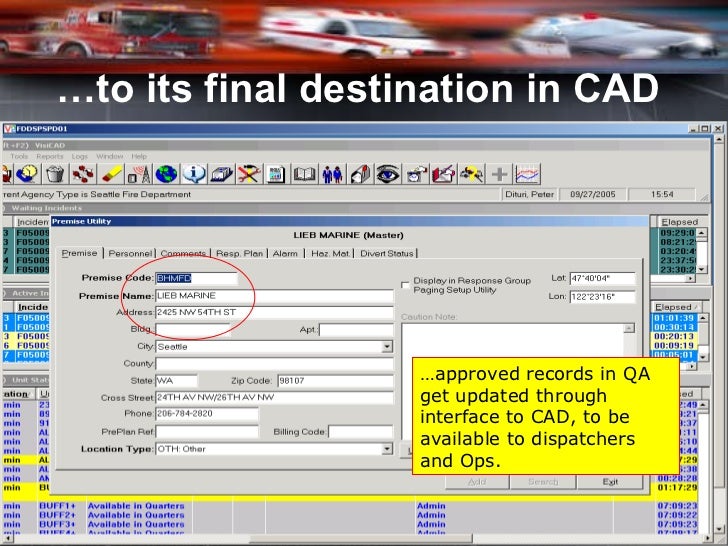Switch to the Haz. Mat. tab
Viewport: 728px width, 546px height.
pyautogui.click(x=330, y=254)
